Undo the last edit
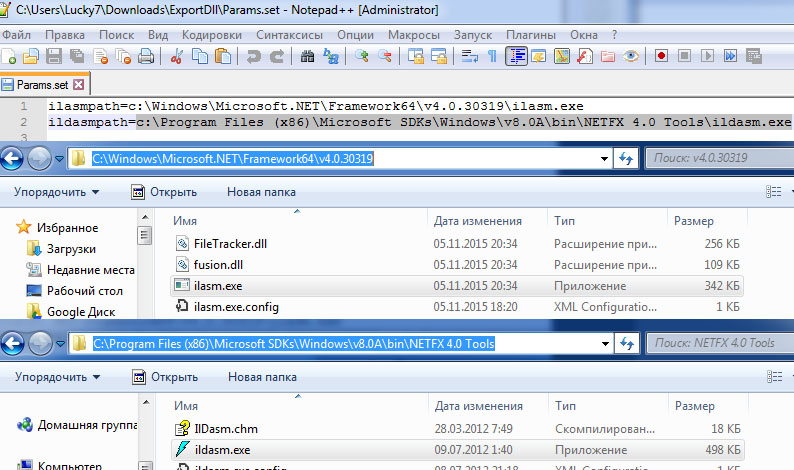794x470 pixels. point(253,56)
